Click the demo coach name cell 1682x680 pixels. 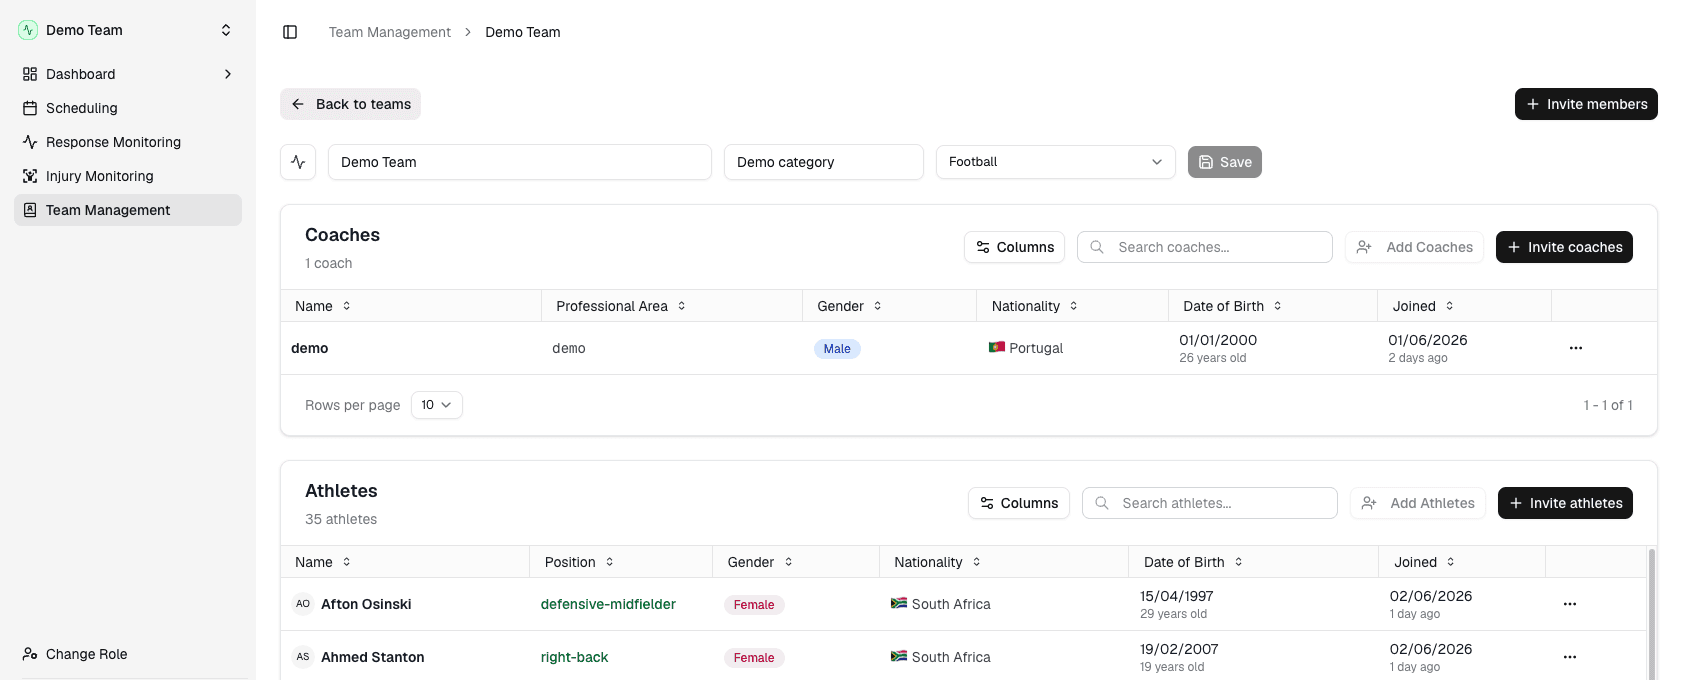310,348
